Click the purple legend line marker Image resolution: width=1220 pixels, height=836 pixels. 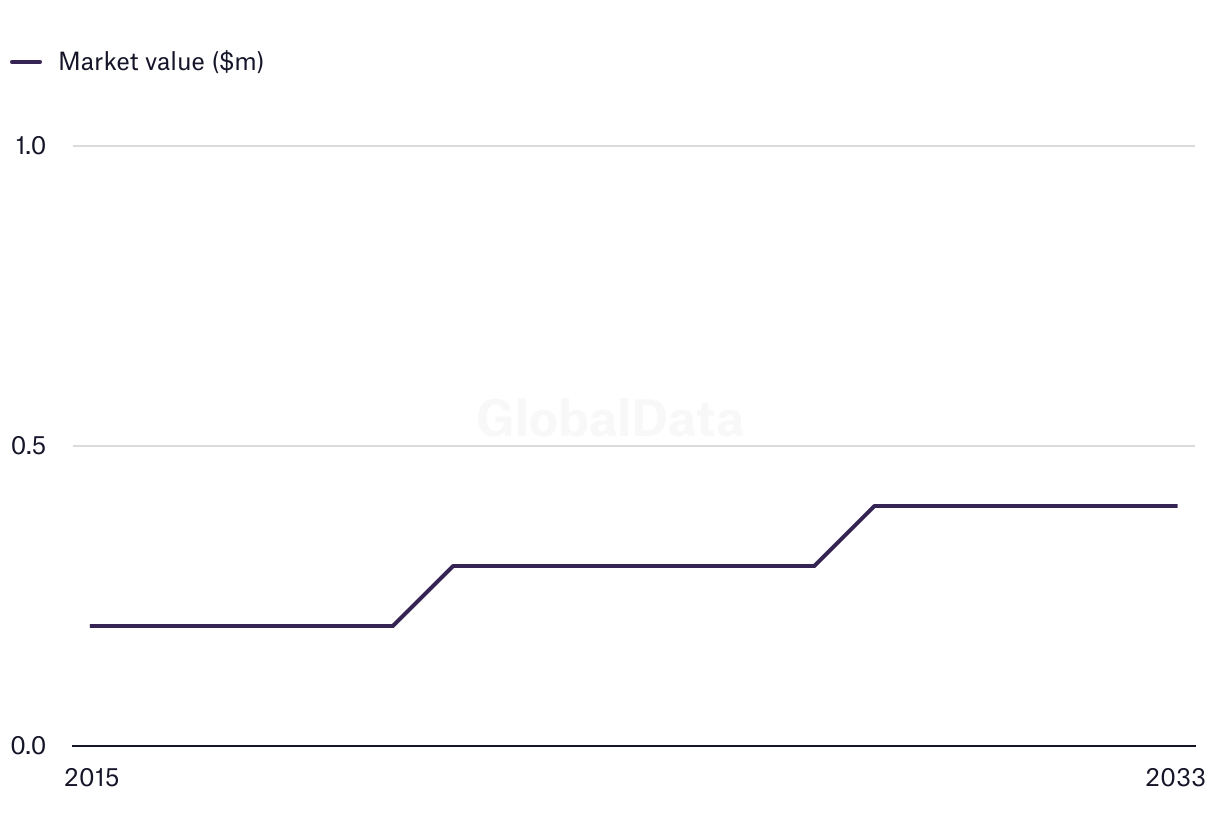[x=26, y=62]
